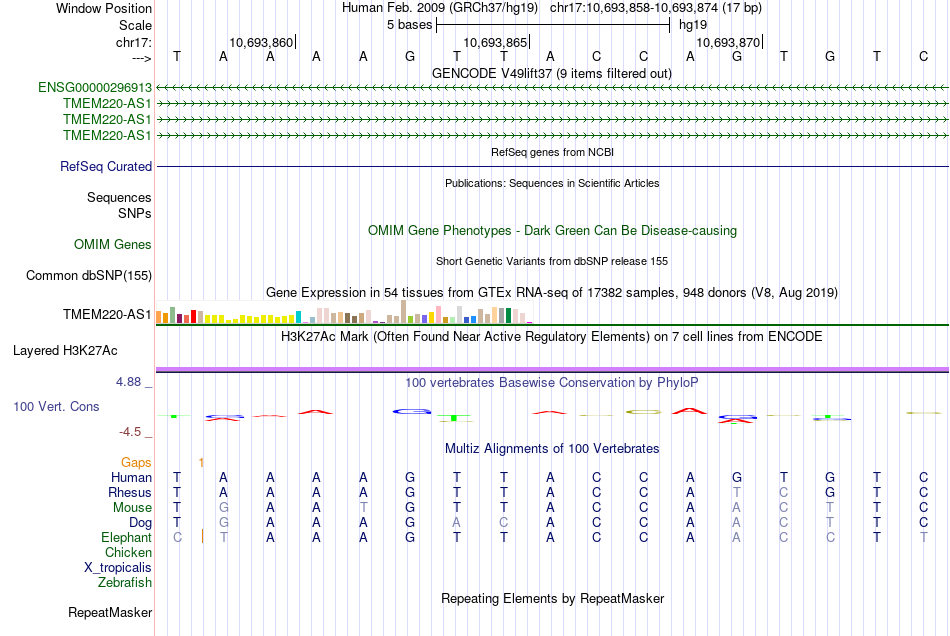Click the blue RefSeq Curated intron line
Image resolution: width=950 pixels, height=636 pixels.
tap(552, 167)
